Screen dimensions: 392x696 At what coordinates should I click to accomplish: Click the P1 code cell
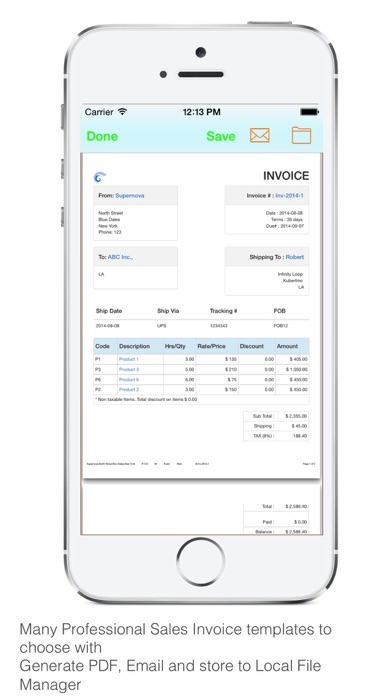pos(98,359)
